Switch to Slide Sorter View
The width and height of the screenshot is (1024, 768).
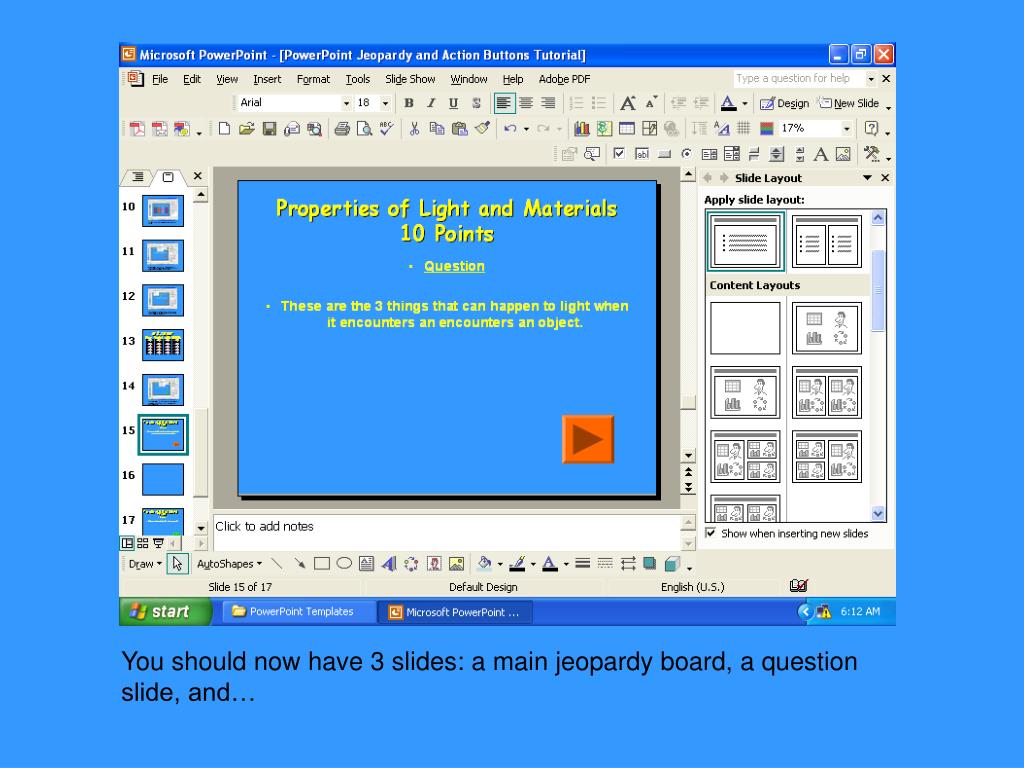point(142,543)
